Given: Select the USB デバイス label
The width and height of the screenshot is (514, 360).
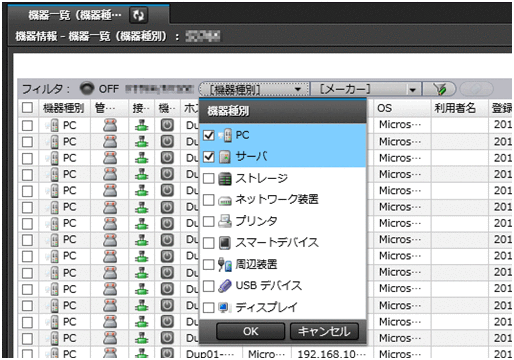Looking at the screenshot, I should coord(269,286).
